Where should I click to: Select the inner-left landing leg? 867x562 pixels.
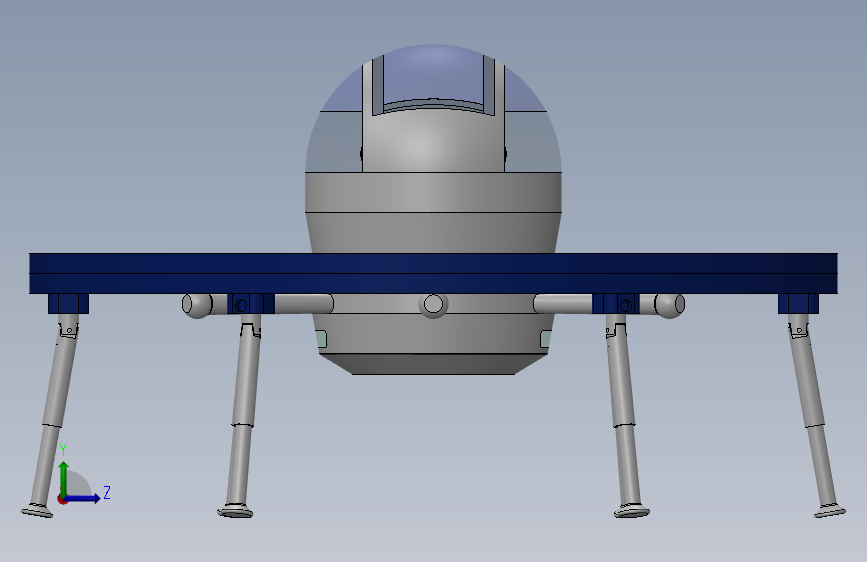tap(243, 415)
